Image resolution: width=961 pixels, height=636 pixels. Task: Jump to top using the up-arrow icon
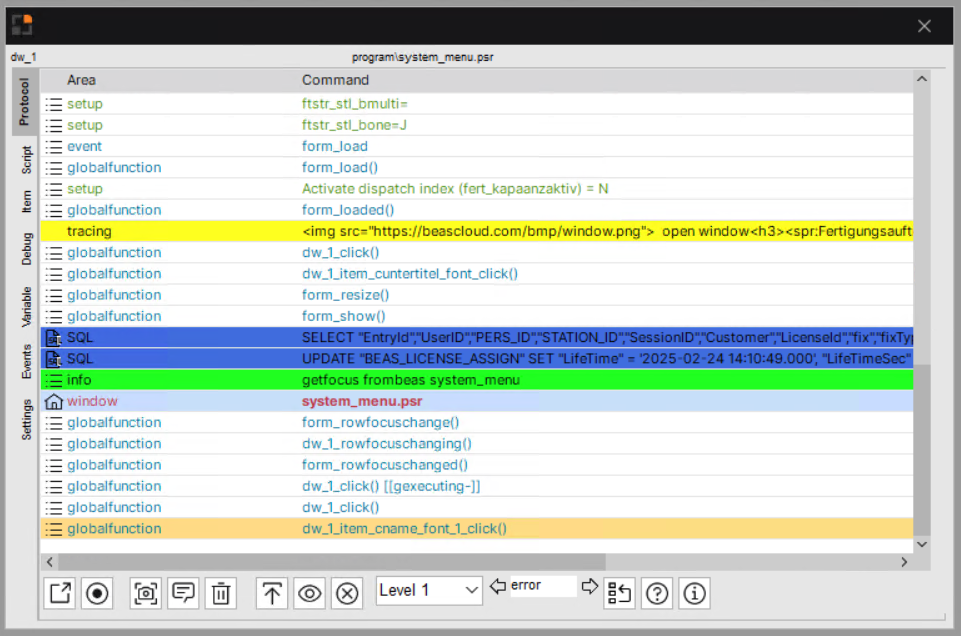(271, 593)
